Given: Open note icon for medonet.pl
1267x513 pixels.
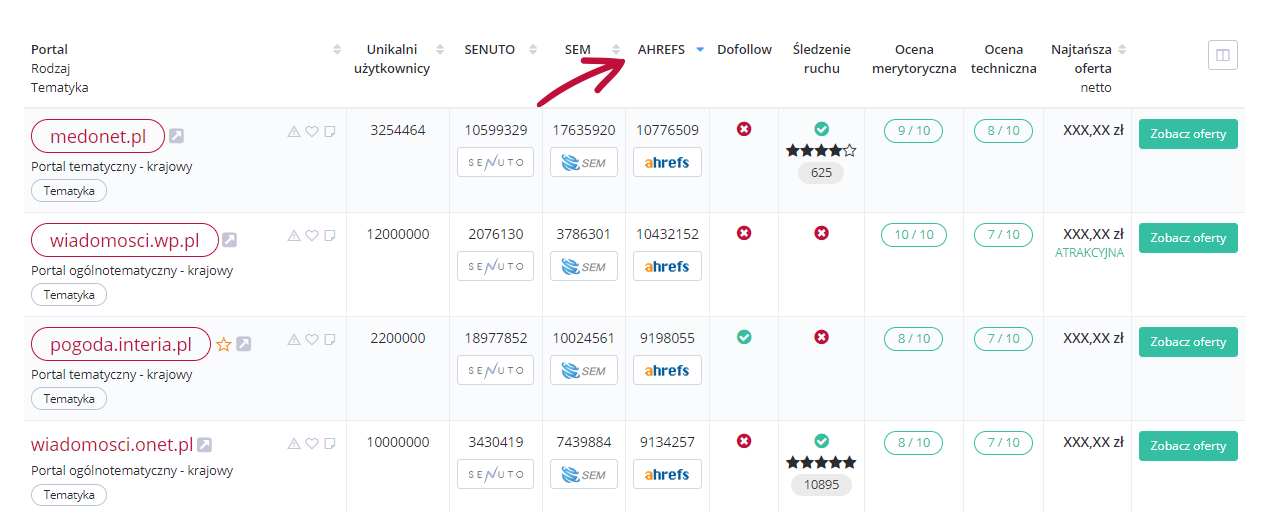Looking at the screenshot, I should (x=330, y=131).
